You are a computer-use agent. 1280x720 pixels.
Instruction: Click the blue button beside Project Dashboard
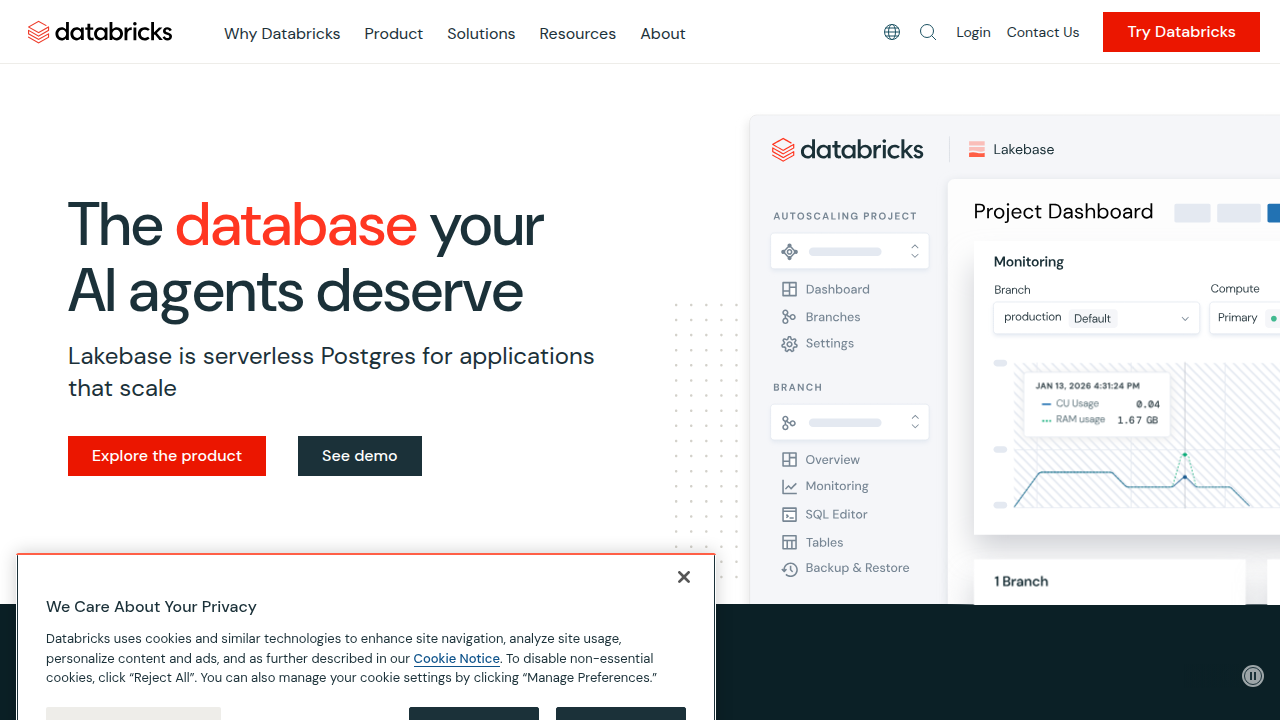[1274, 213]
